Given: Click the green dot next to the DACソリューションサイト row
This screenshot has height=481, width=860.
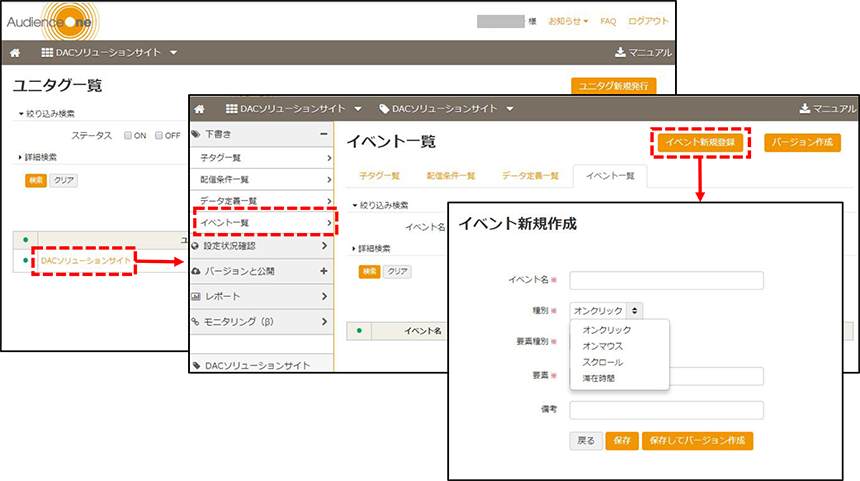Looking at the screenshot, I should 25,260.
